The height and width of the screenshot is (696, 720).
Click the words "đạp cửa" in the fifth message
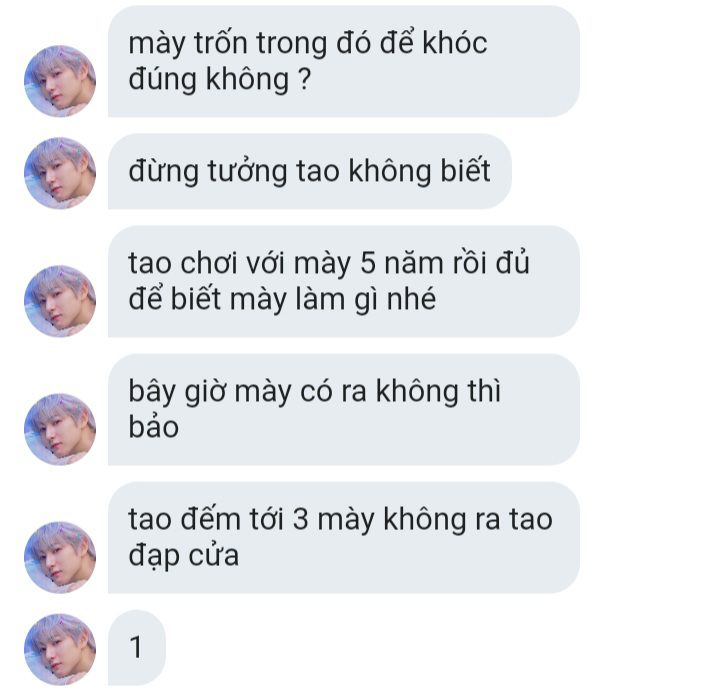tap(184, 556)
